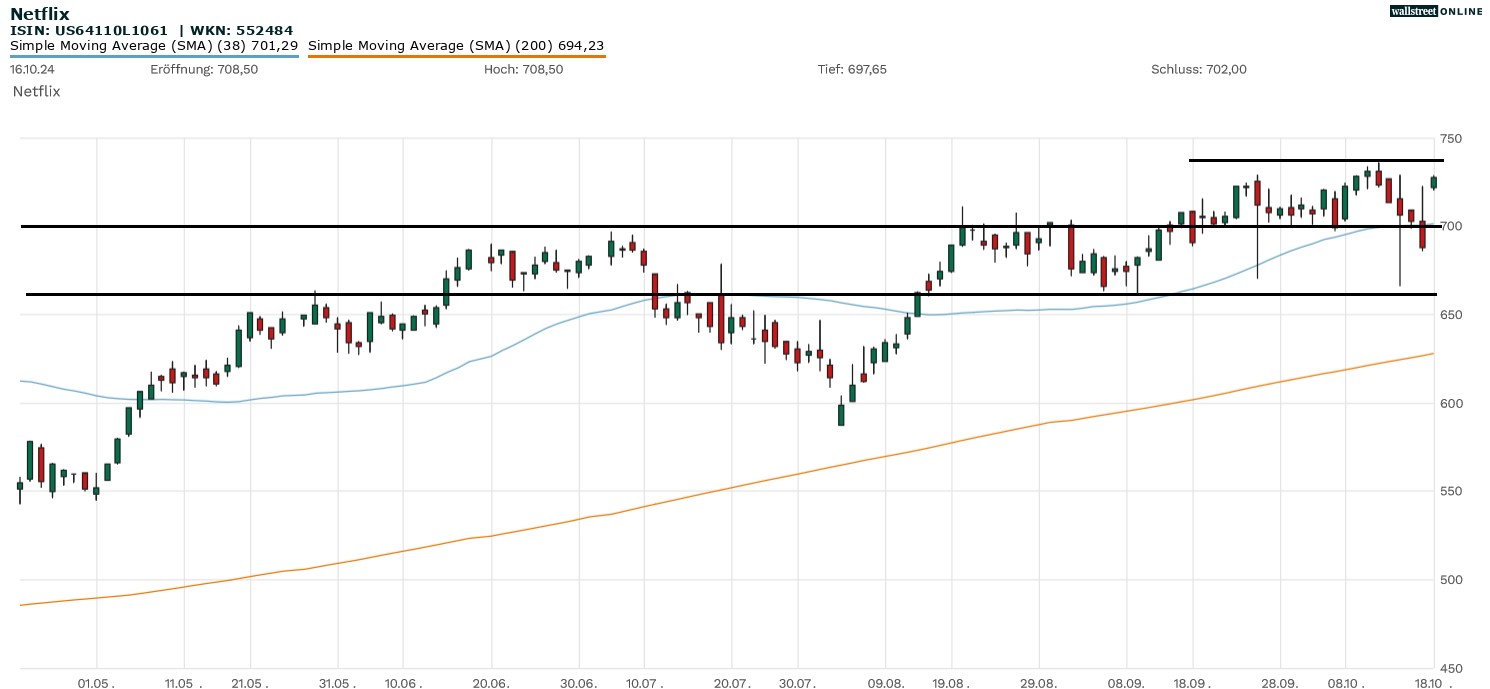Toggle the SMA (38) legend entry
Viewport: 1490px width, 689px height.
coord(154,45)
